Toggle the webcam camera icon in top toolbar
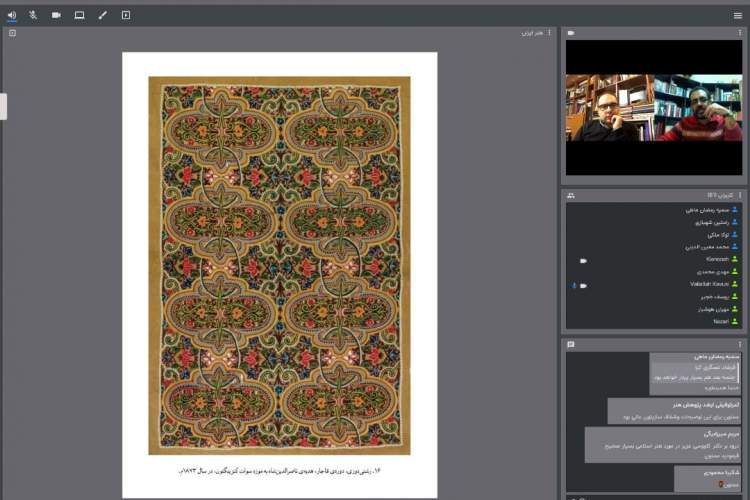 click(56, 15)
